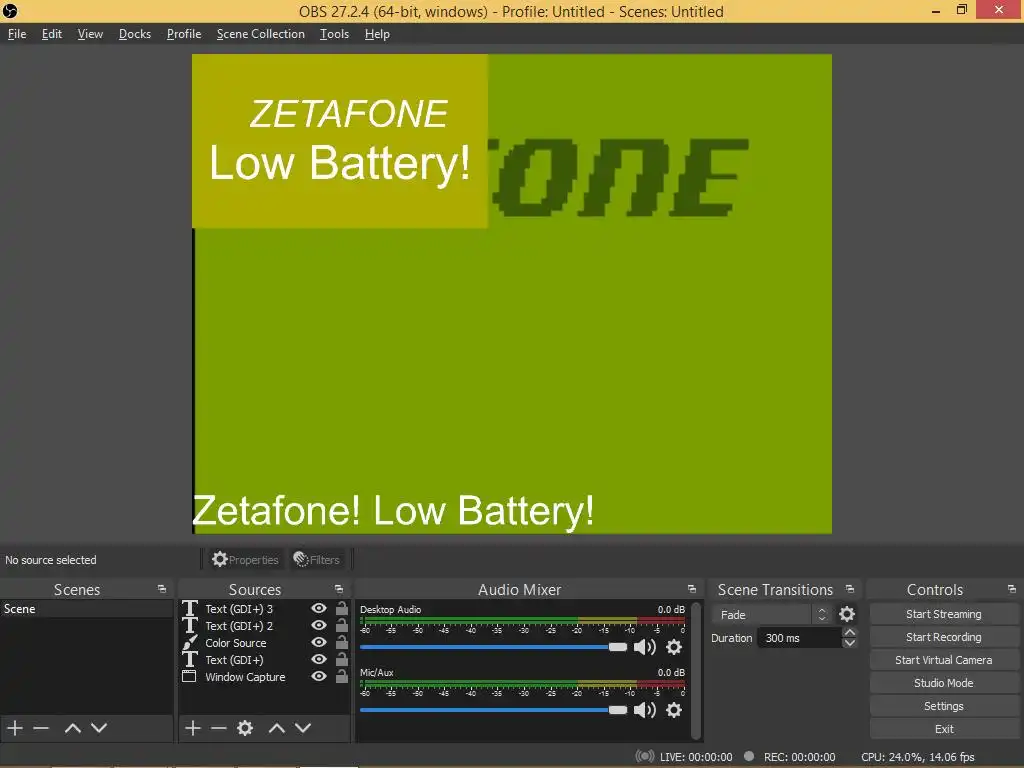Pop out the Sources dock

pyautogui.click(x=339, y=589)
